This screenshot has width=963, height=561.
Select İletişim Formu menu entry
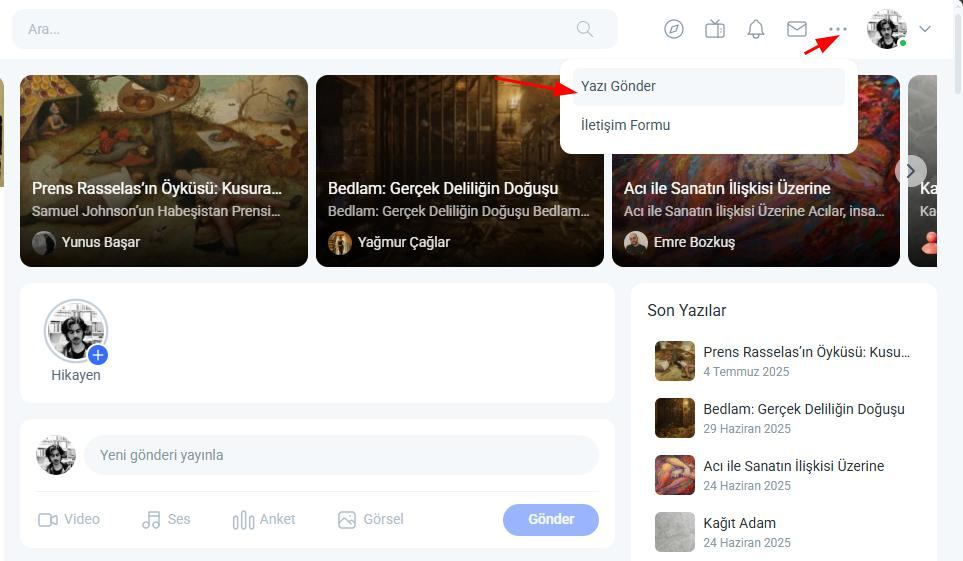(x=709, y=125)
